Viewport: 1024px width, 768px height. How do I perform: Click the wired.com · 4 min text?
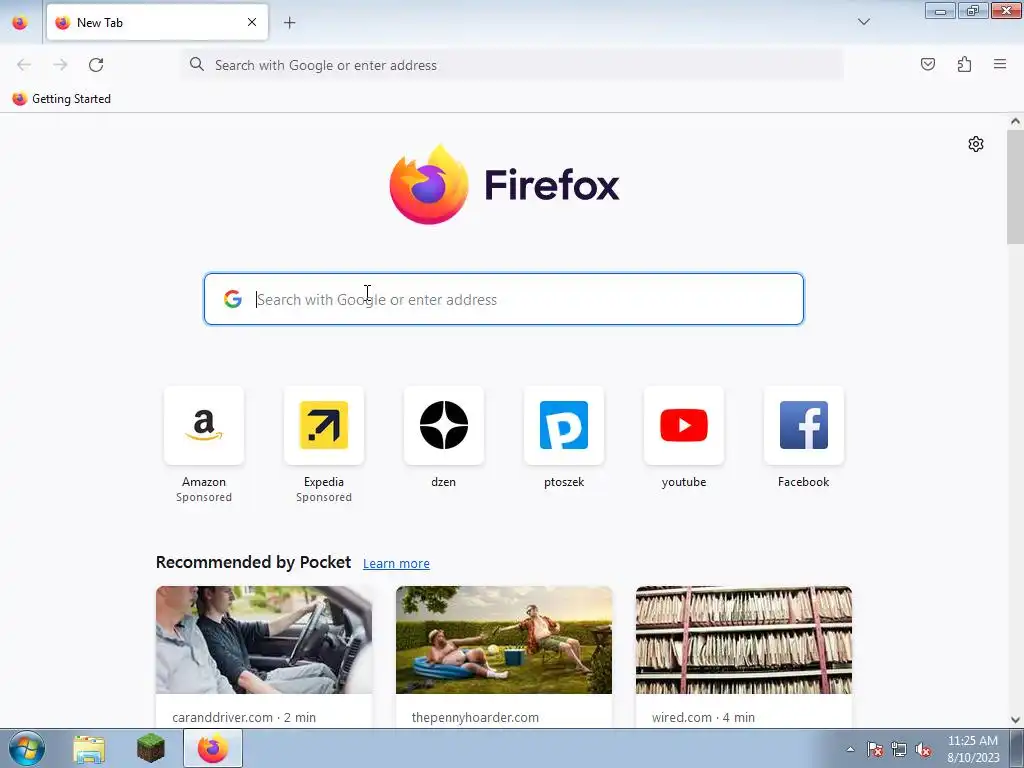pyautogui.click(x=703, y=717)
